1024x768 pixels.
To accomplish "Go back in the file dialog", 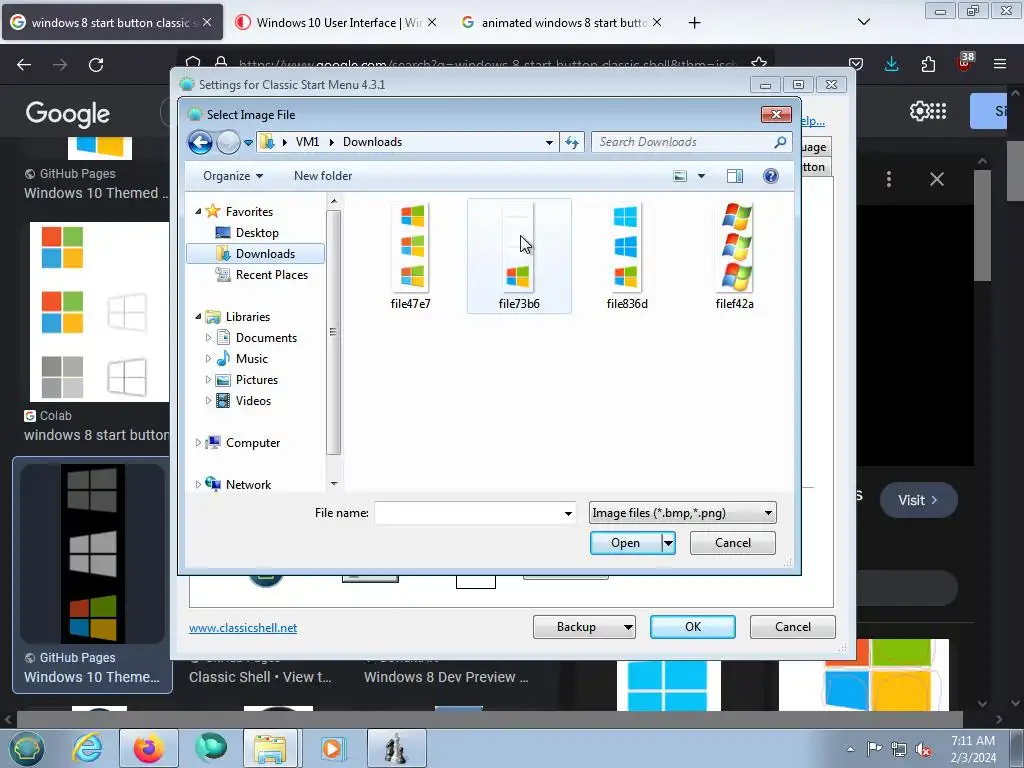I will (x=200, y=142).
